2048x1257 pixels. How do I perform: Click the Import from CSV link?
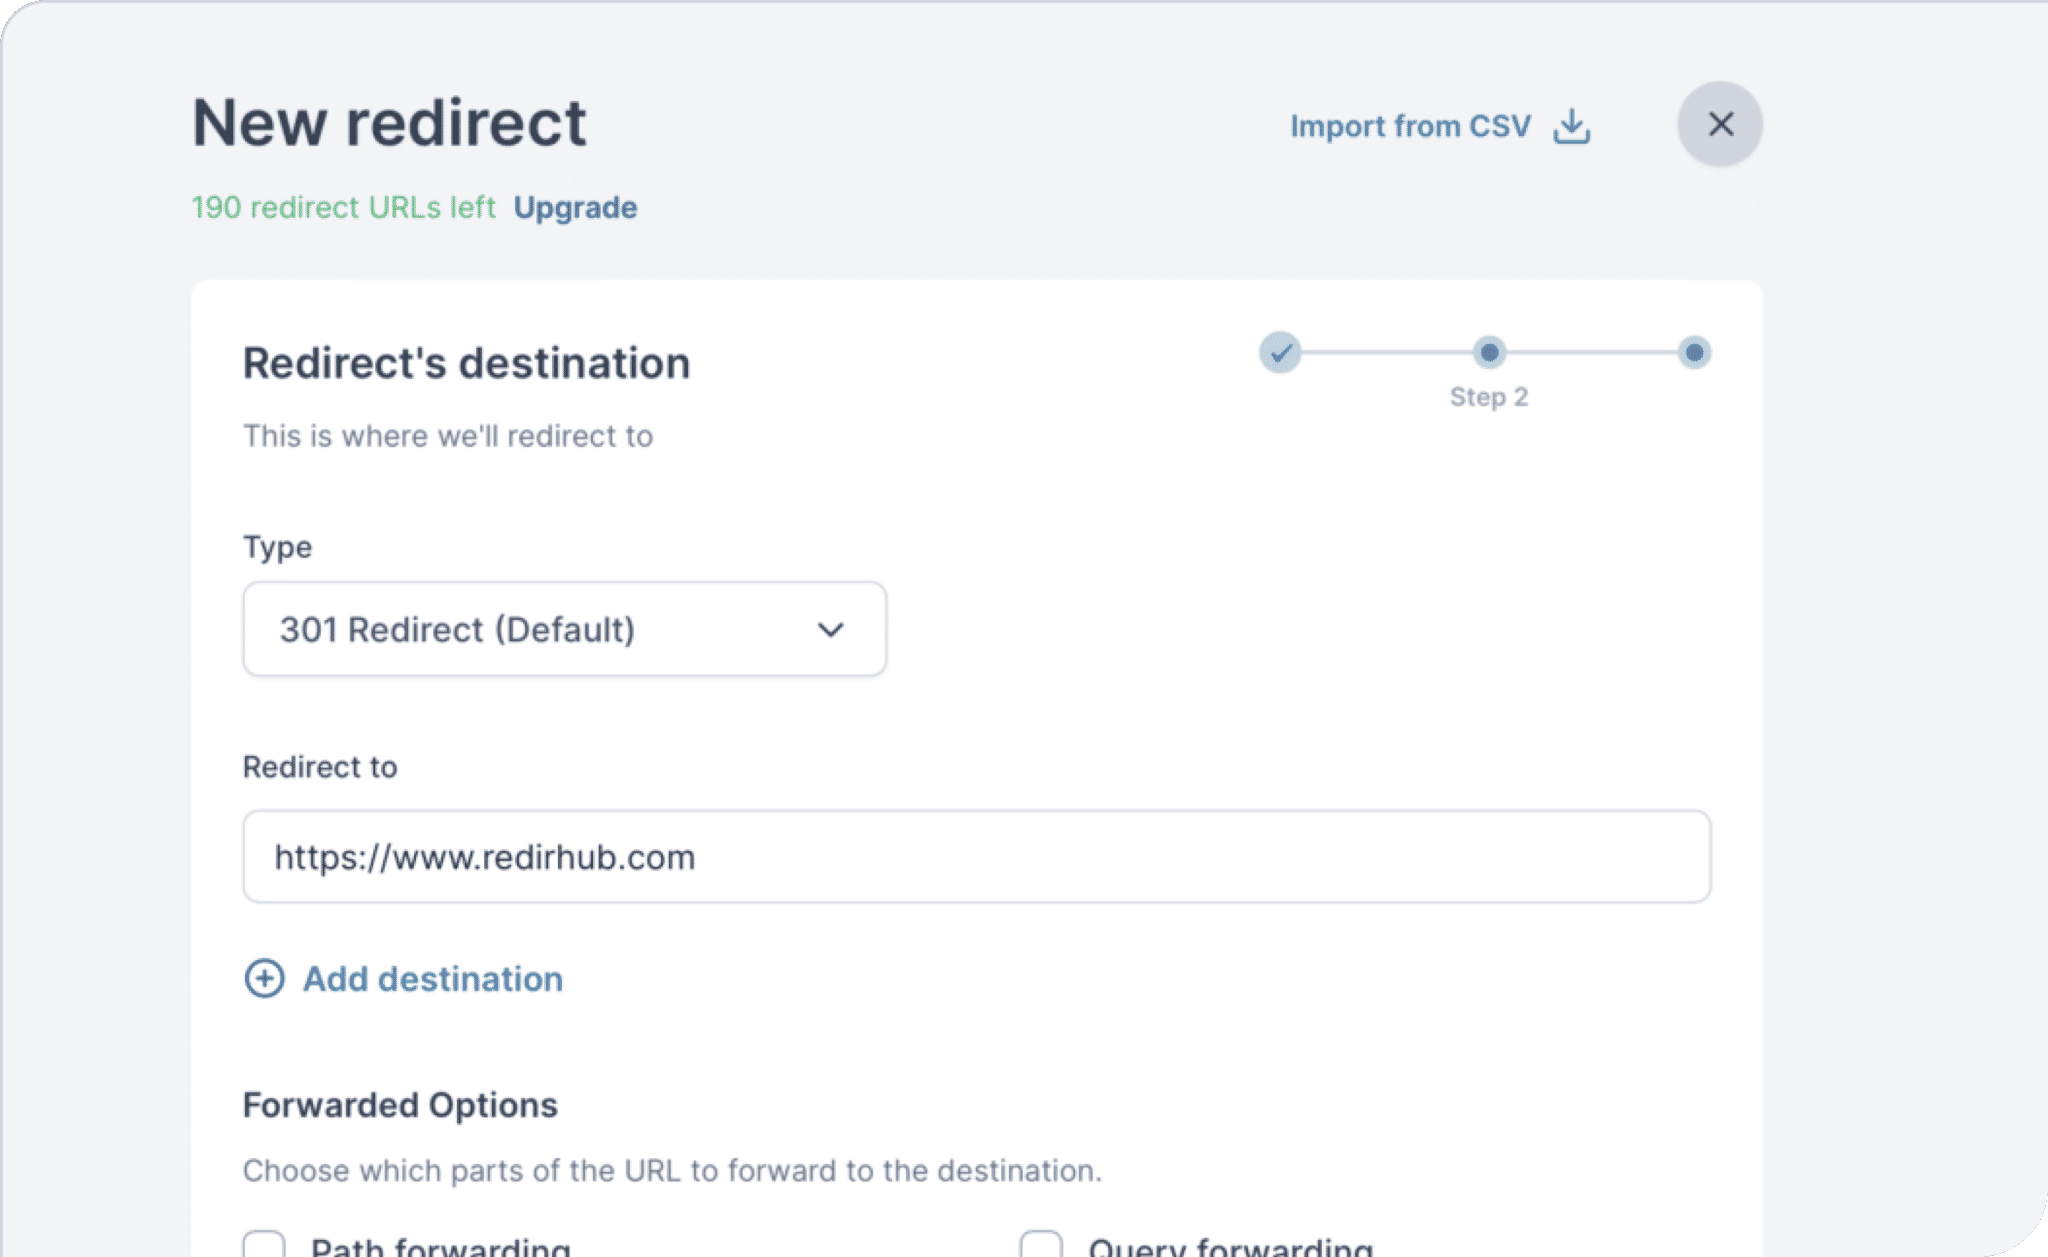[1410, 125]
